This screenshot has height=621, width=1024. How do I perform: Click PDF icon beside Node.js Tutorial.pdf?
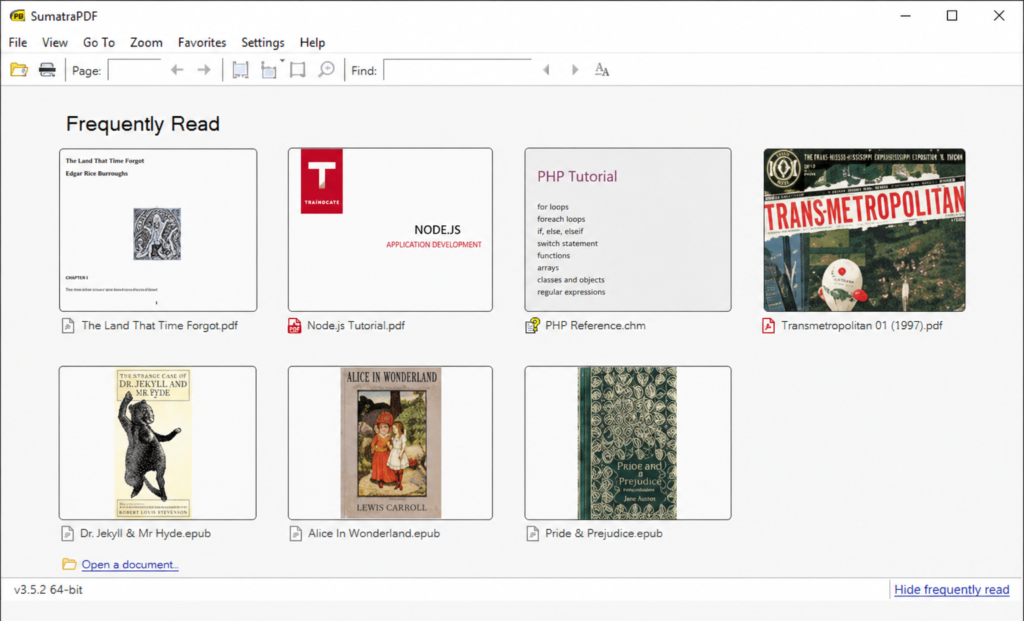(295, 325)
